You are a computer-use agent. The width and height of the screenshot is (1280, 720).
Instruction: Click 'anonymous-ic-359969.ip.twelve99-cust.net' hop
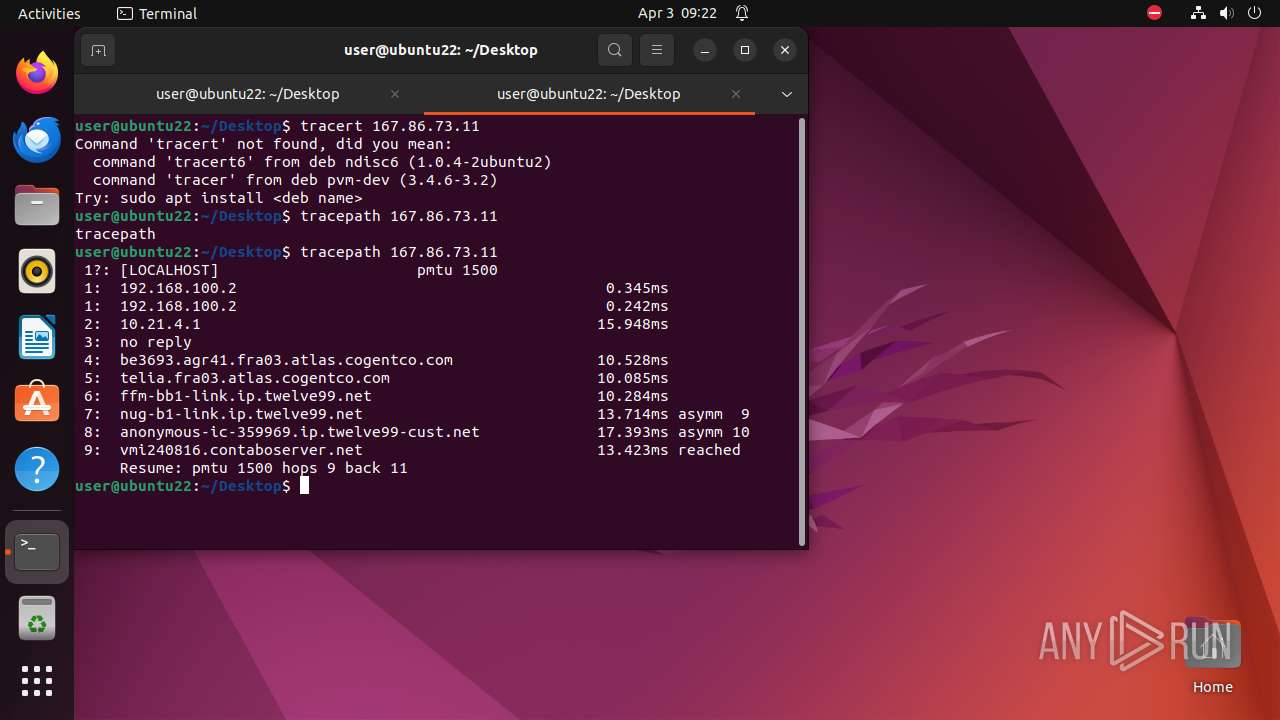(x=300, y=432)
